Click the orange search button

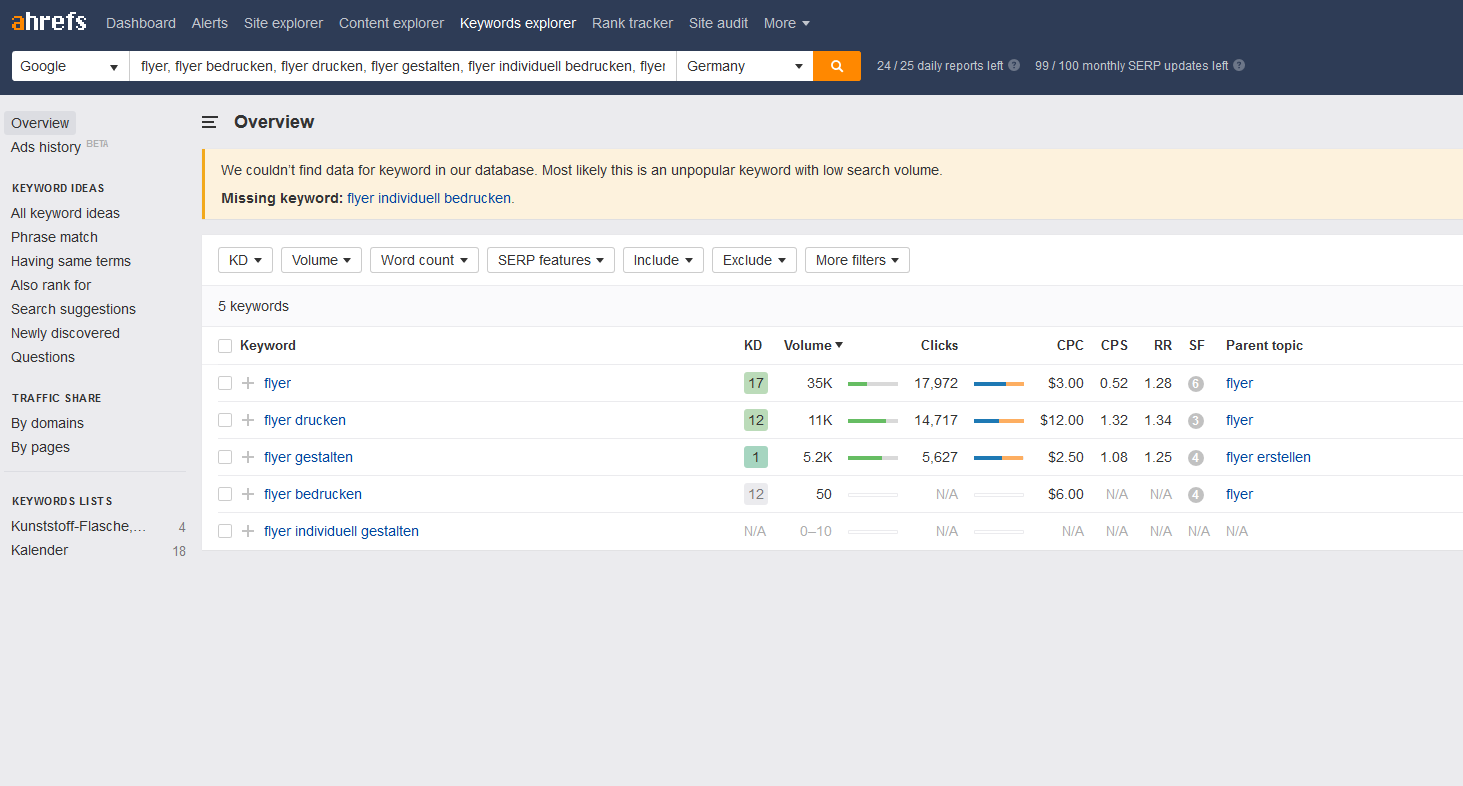(x=837, y=66)
